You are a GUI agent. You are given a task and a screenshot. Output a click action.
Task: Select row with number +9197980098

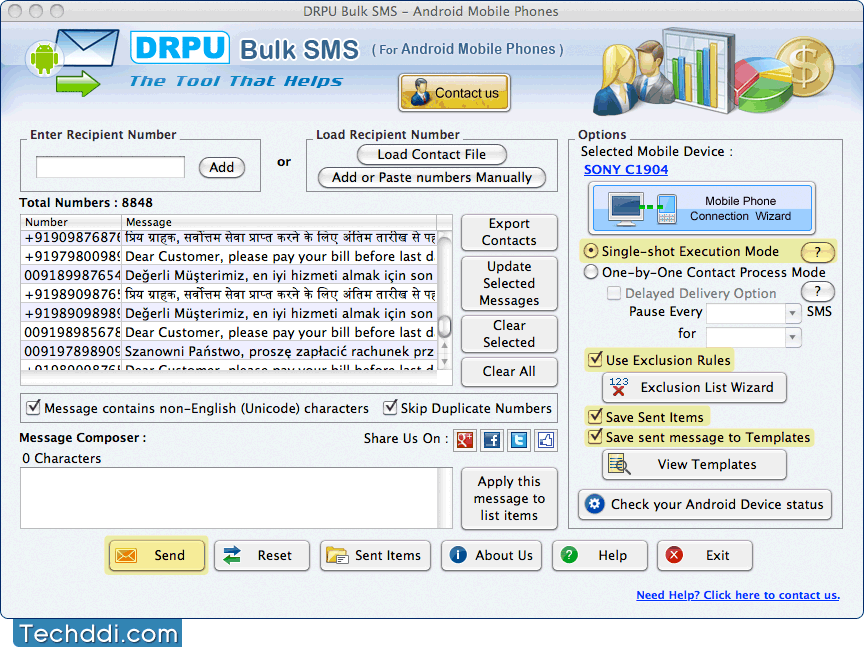[229, 257]
